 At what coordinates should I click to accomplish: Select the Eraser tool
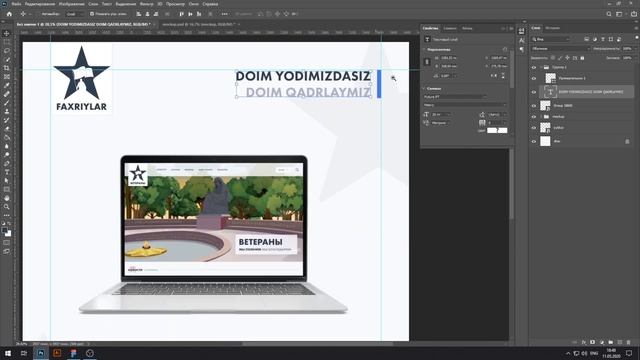pos(7,129)
